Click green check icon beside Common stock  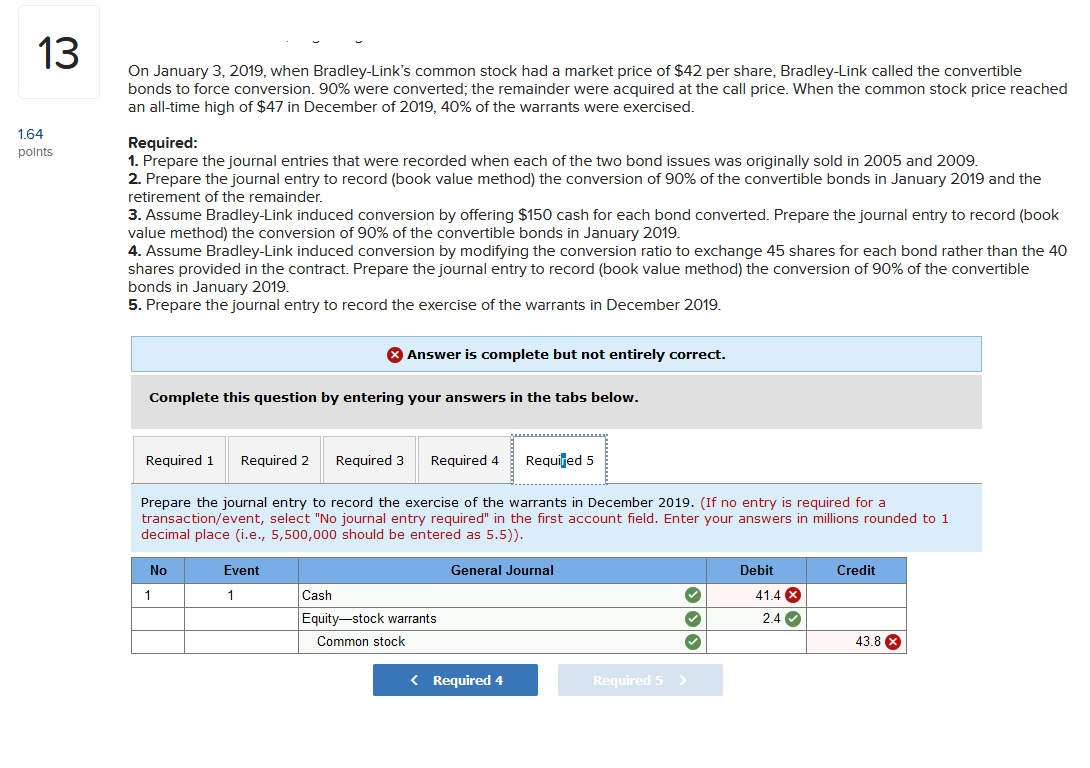pyautogui.click(x=692, y=642)
